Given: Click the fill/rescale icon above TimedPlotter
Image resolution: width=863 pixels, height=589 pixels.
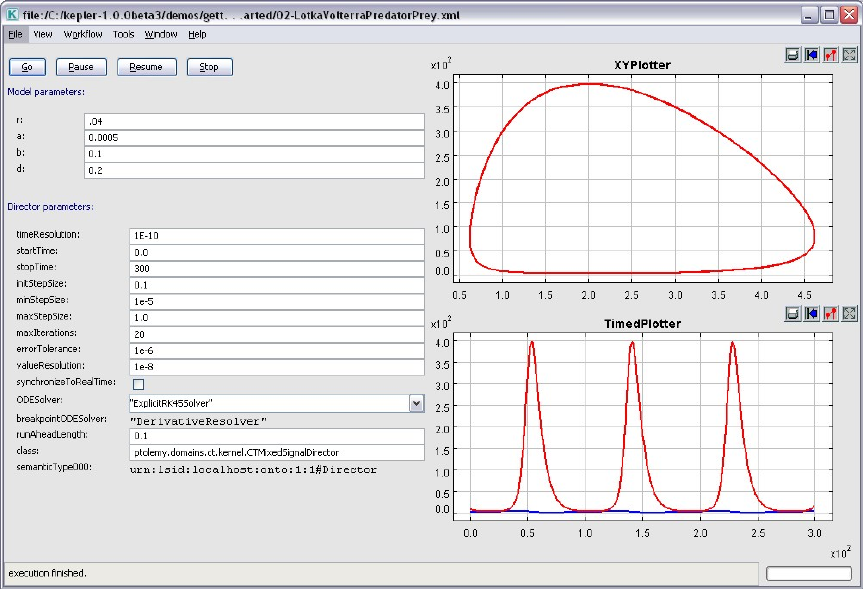Looking at the screenshot, I should (849, 314).
